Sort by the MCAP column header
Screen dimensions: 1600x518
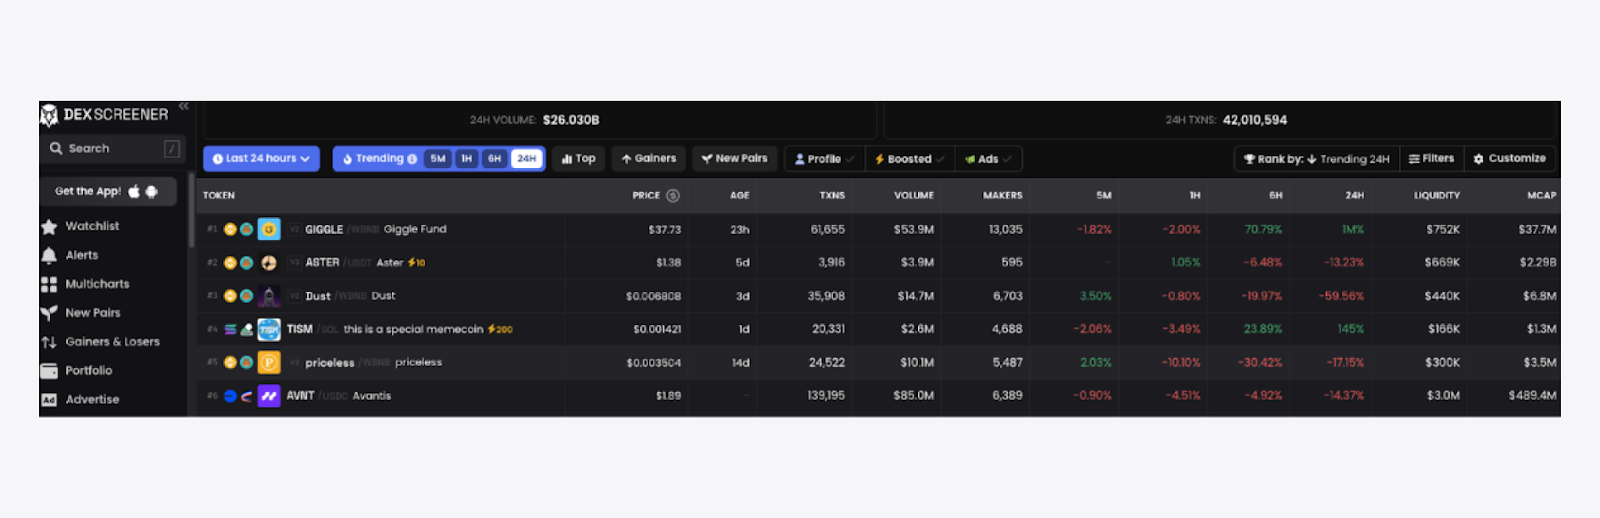[x=1541, y=195]
